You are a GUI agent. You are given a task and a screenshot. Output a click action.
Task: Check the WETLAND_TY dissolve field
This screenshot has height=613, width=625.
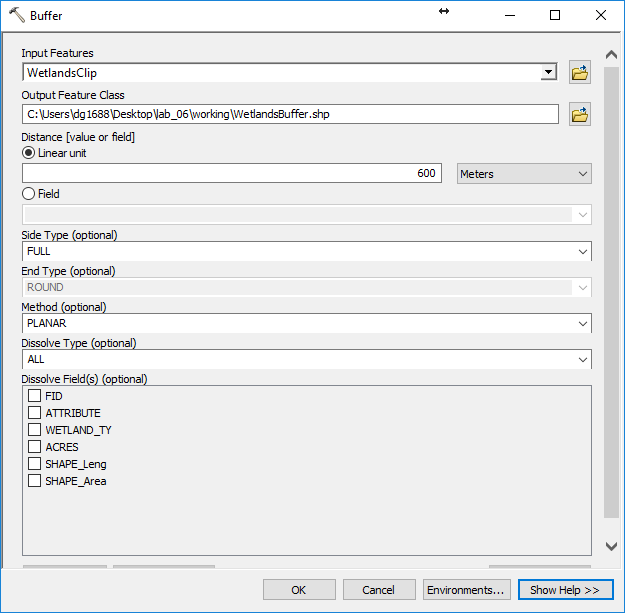34,430
